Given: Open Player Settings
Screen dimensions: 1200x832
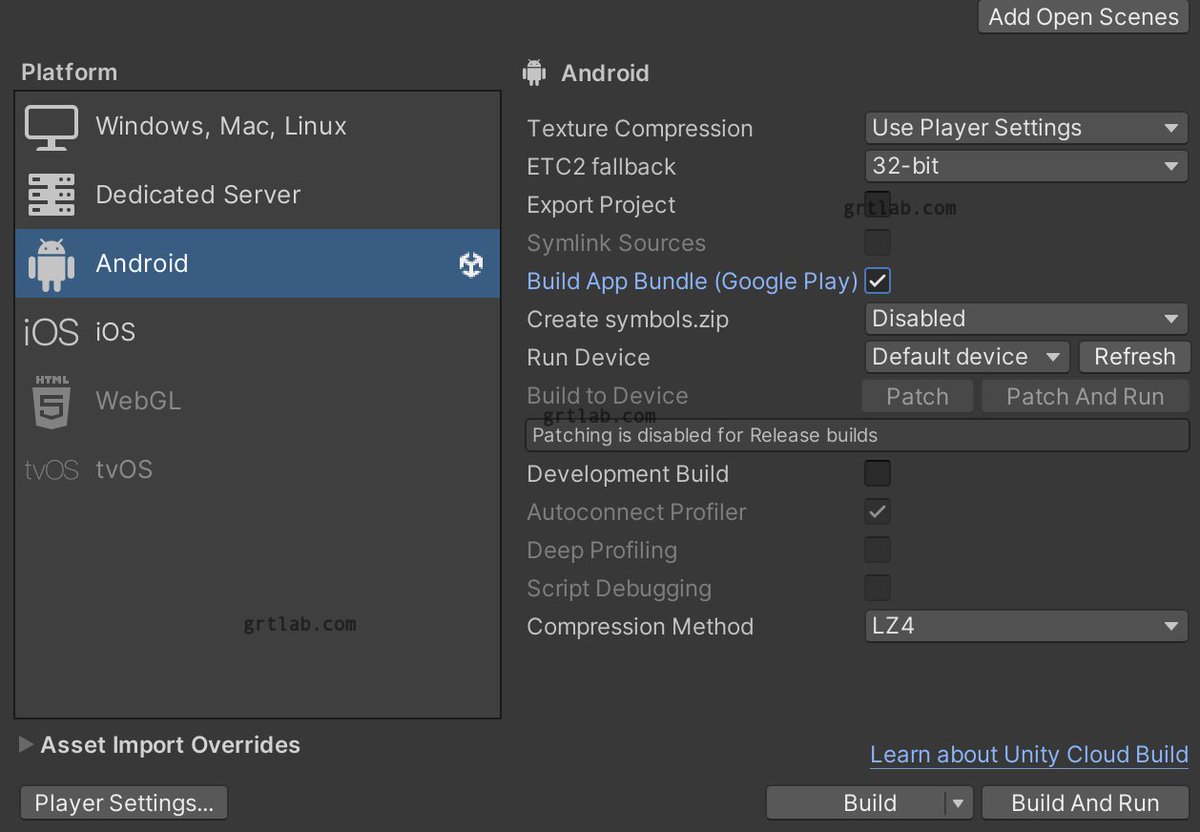Looking at the screenshot, I should pyautogui.click(x=124, y=803).
